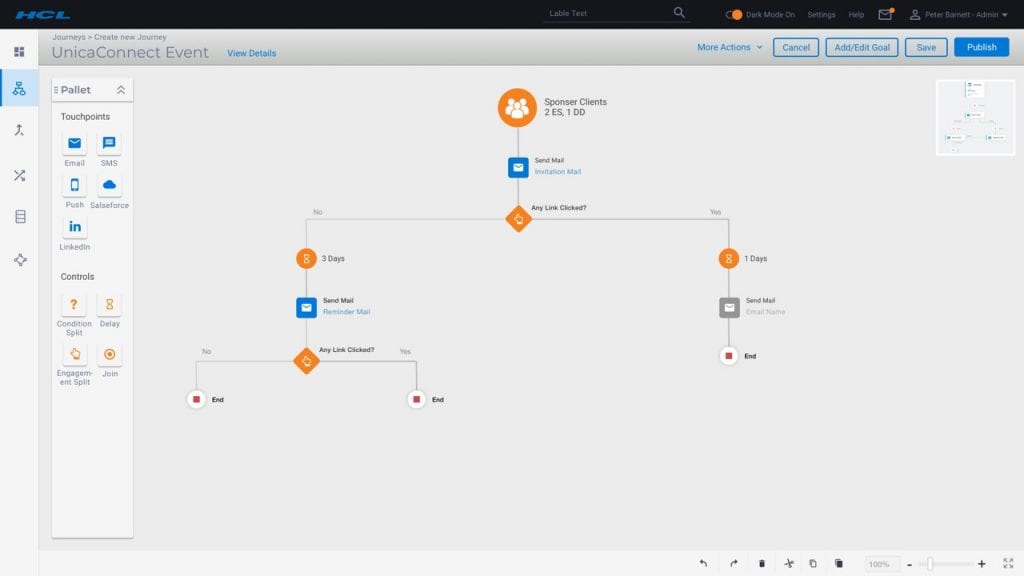Viewport: 1024px width, 576px height.
Task: Click the Cancel button
Action: 795,48
